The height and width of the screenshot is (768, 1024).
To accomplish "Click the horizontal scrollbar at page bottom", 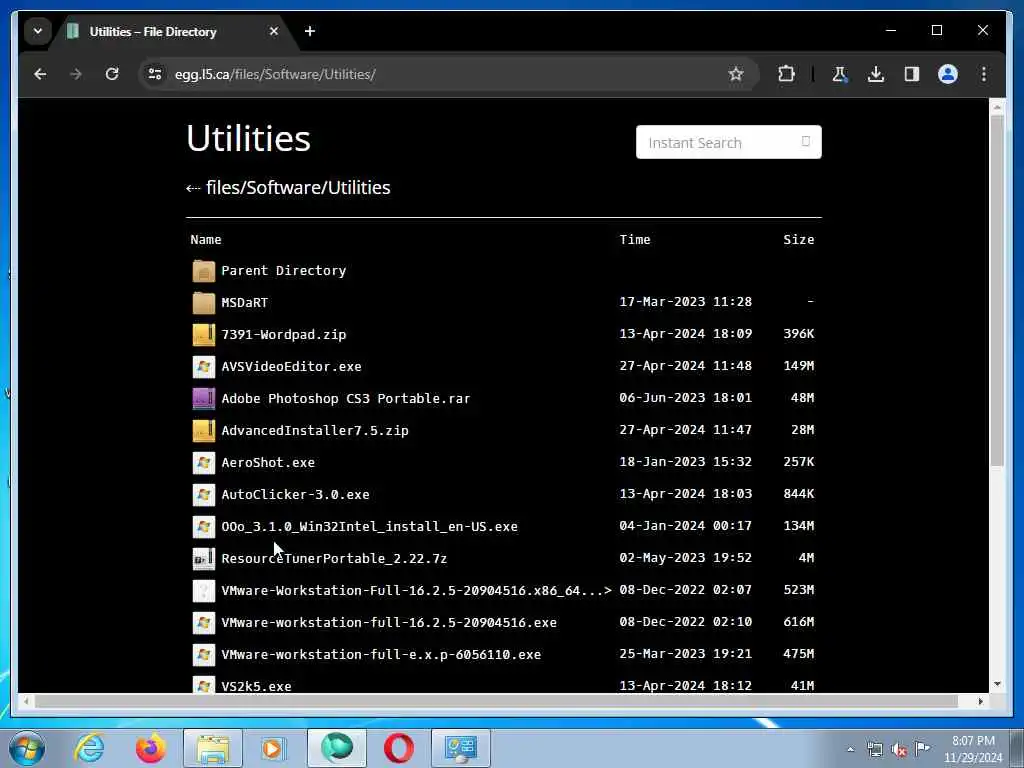I will (x=496, y=701).
